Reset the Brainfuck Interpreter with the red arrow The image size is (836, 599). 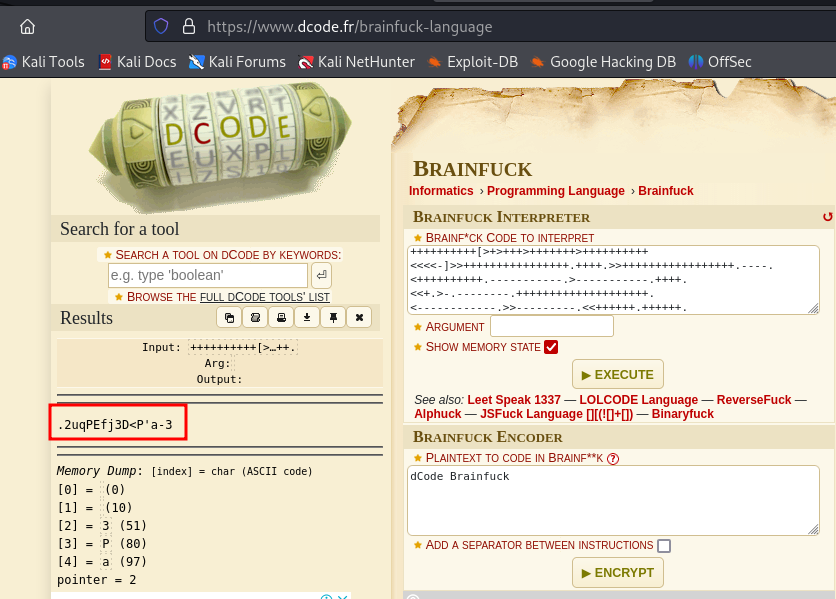[x=827, y=217]
